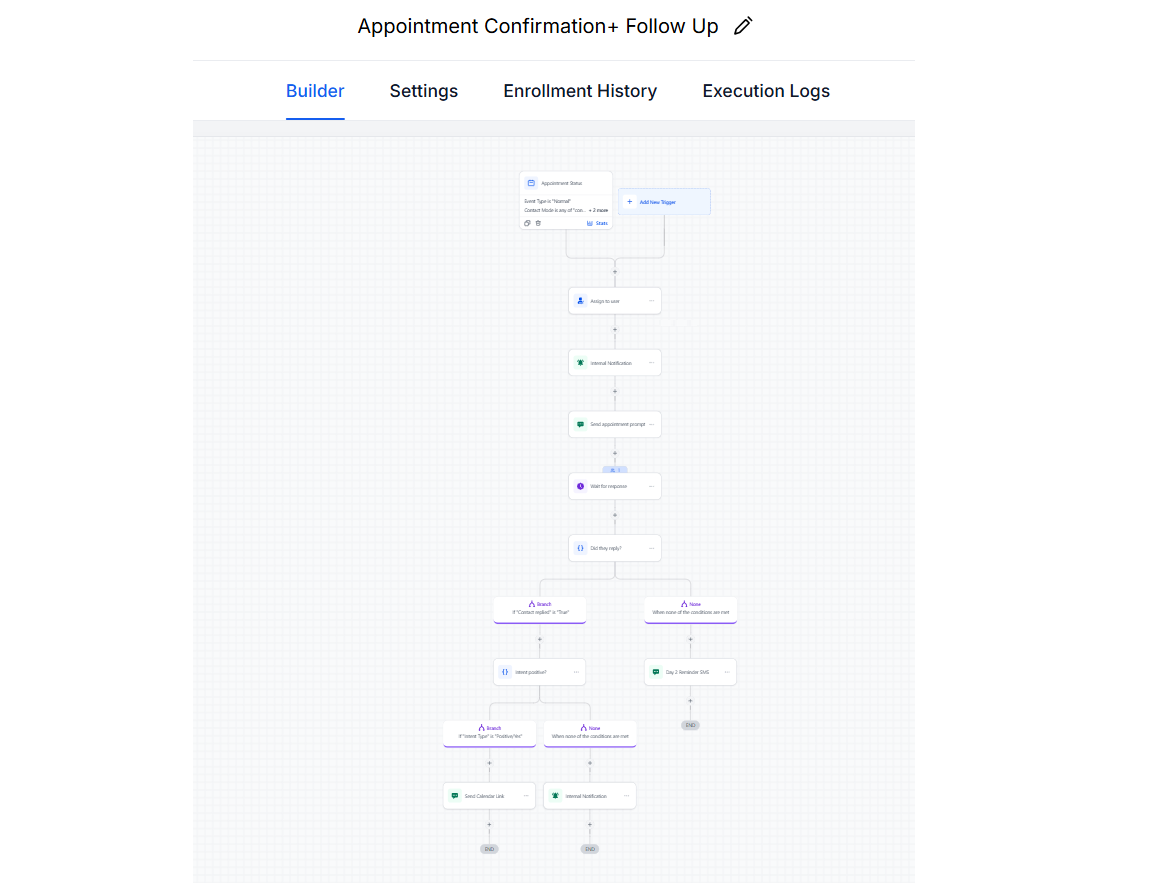This screenshot has height=883, width=1152.
Task: Click the Assign to user person icon
Action: tap(580, 300)
